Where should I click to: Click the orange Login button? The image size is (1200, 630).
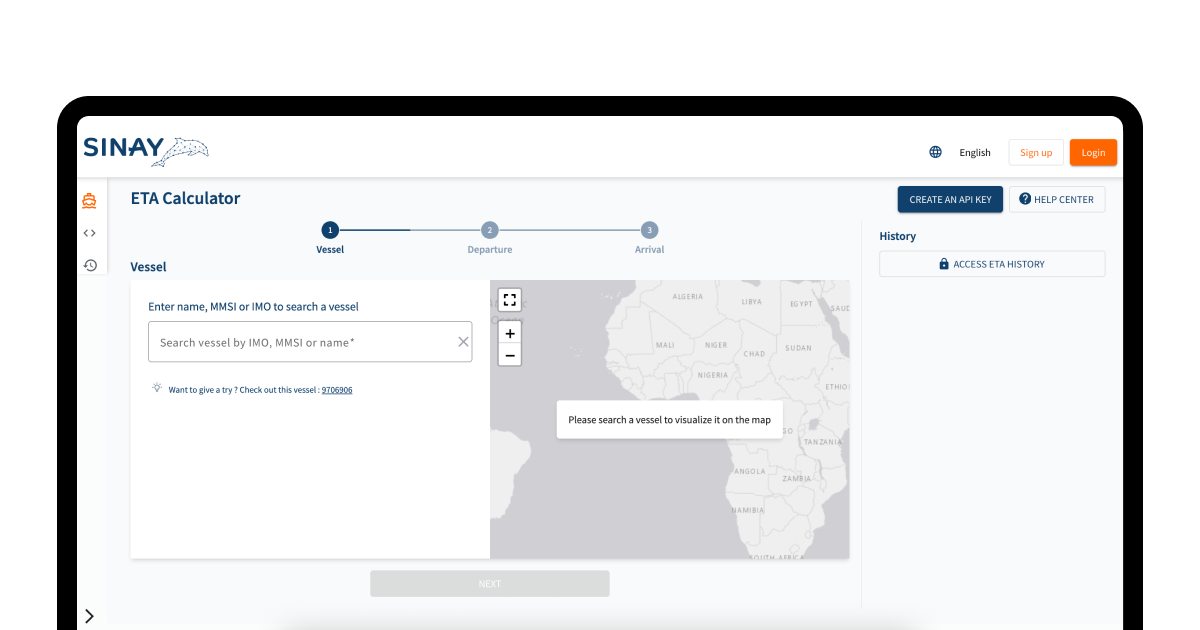[x=1093, y=152]
